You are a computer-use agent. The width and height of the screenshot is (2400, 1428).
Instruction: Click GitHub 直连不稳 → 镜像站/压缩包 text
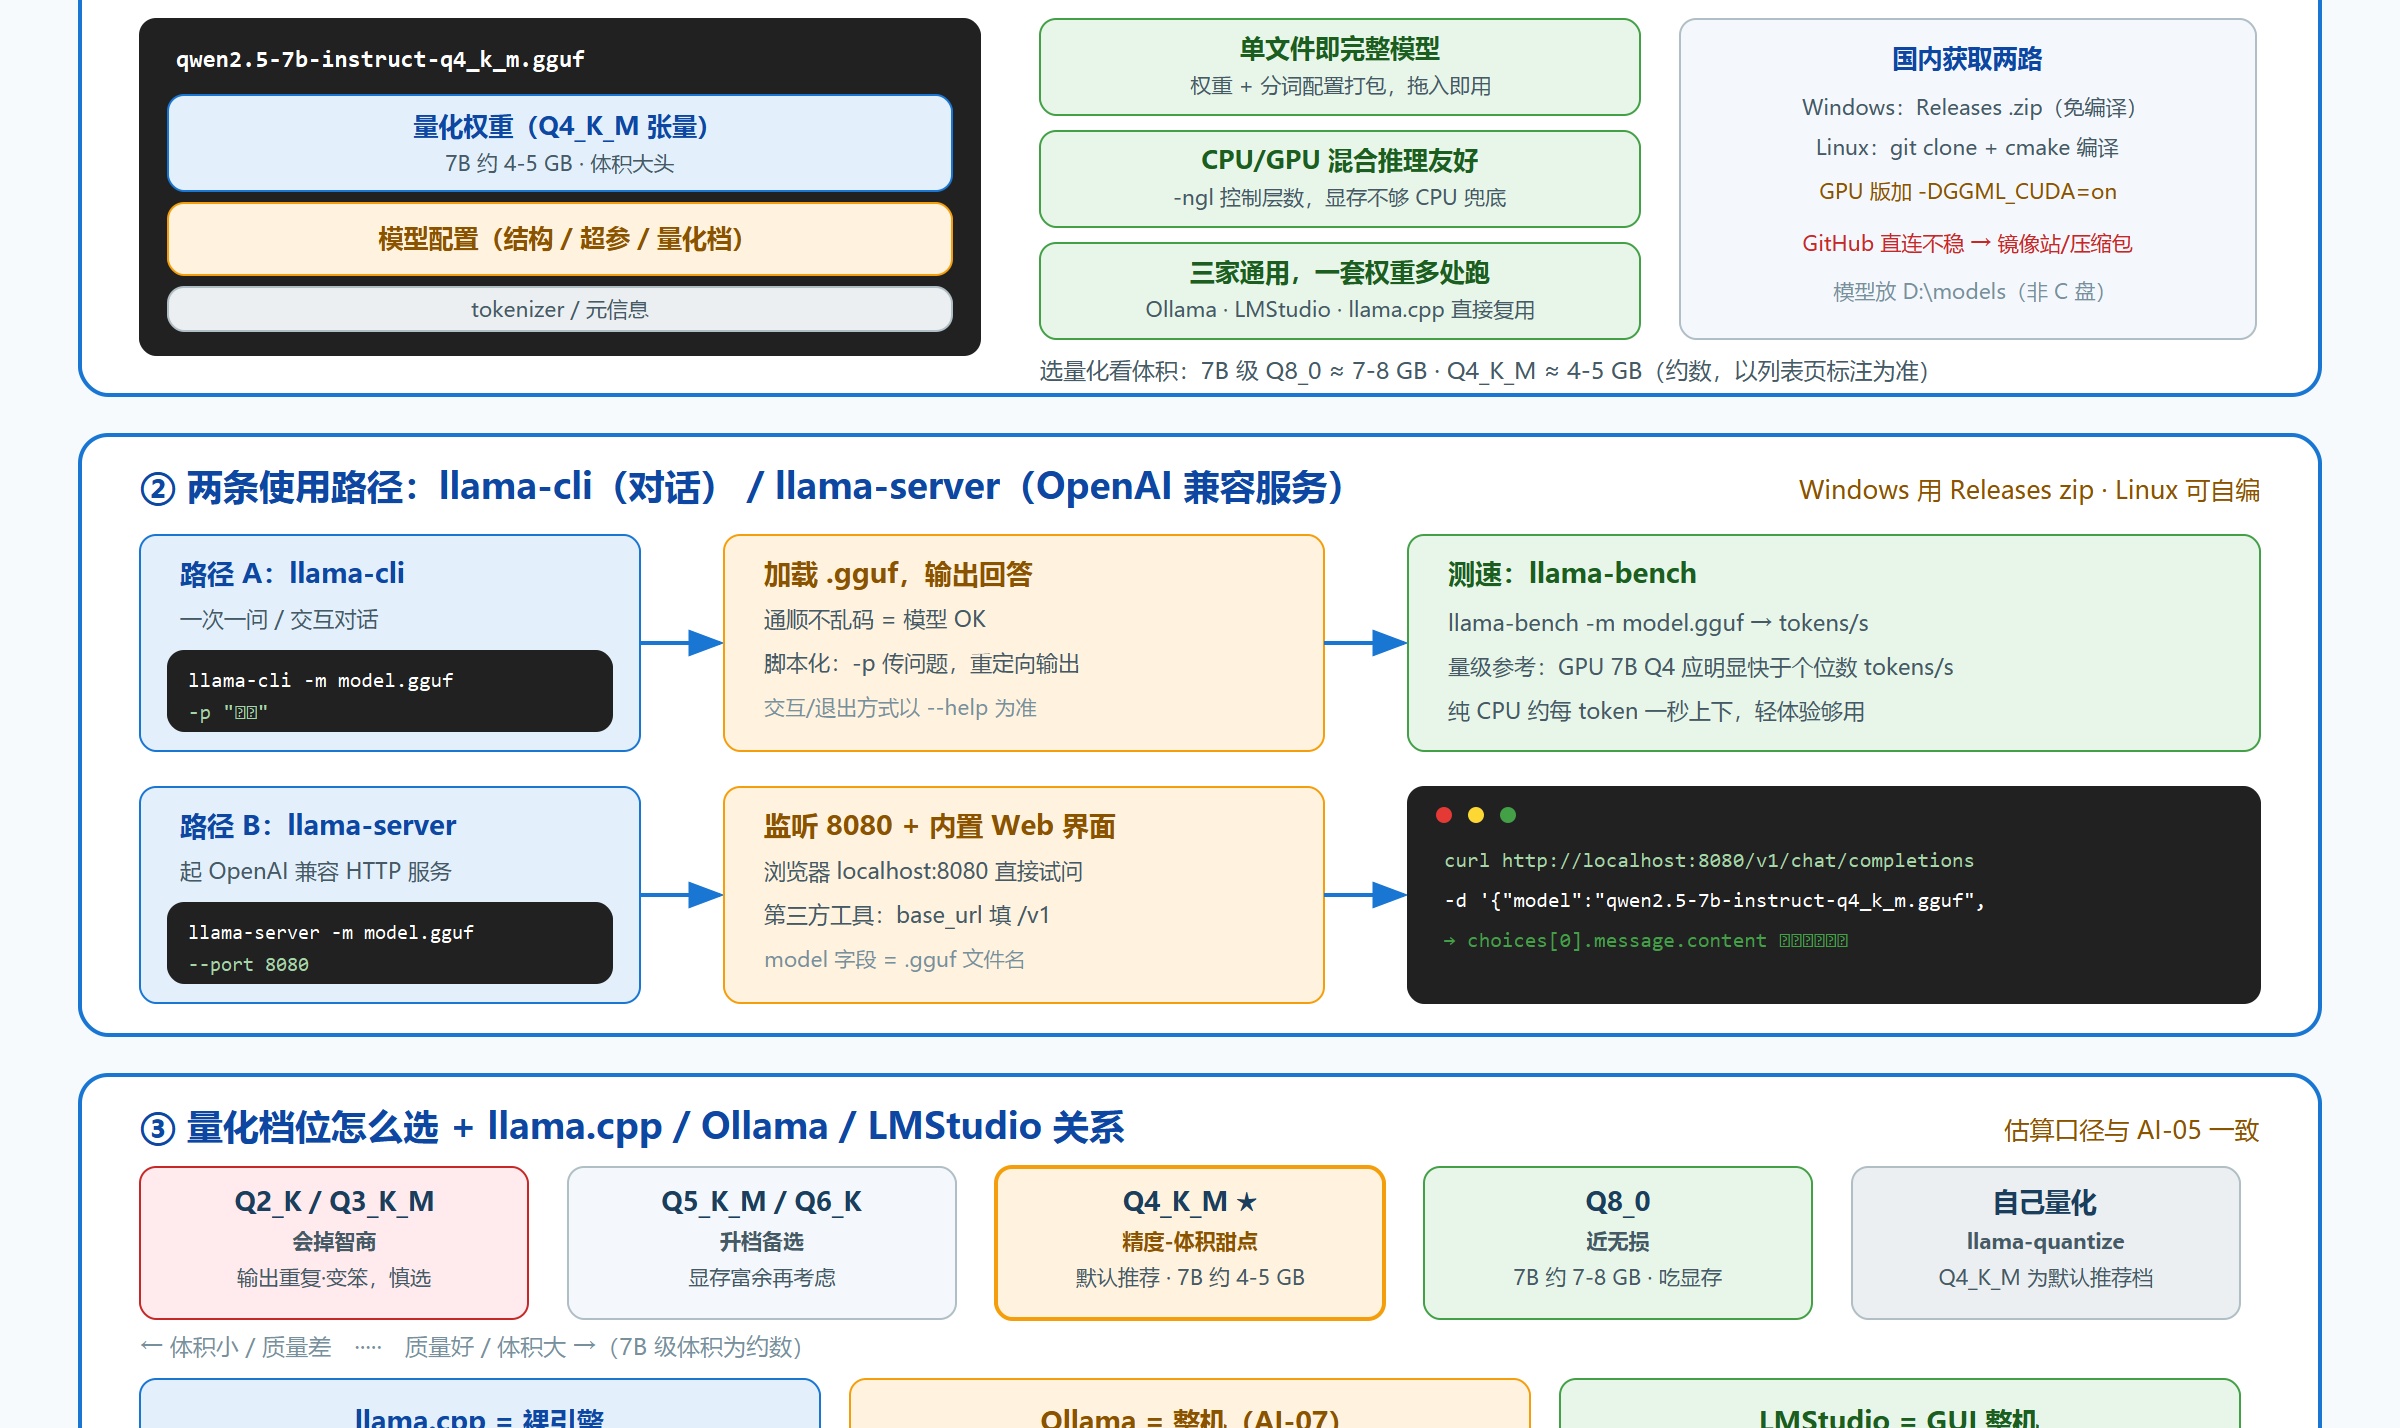point(1967,243)
